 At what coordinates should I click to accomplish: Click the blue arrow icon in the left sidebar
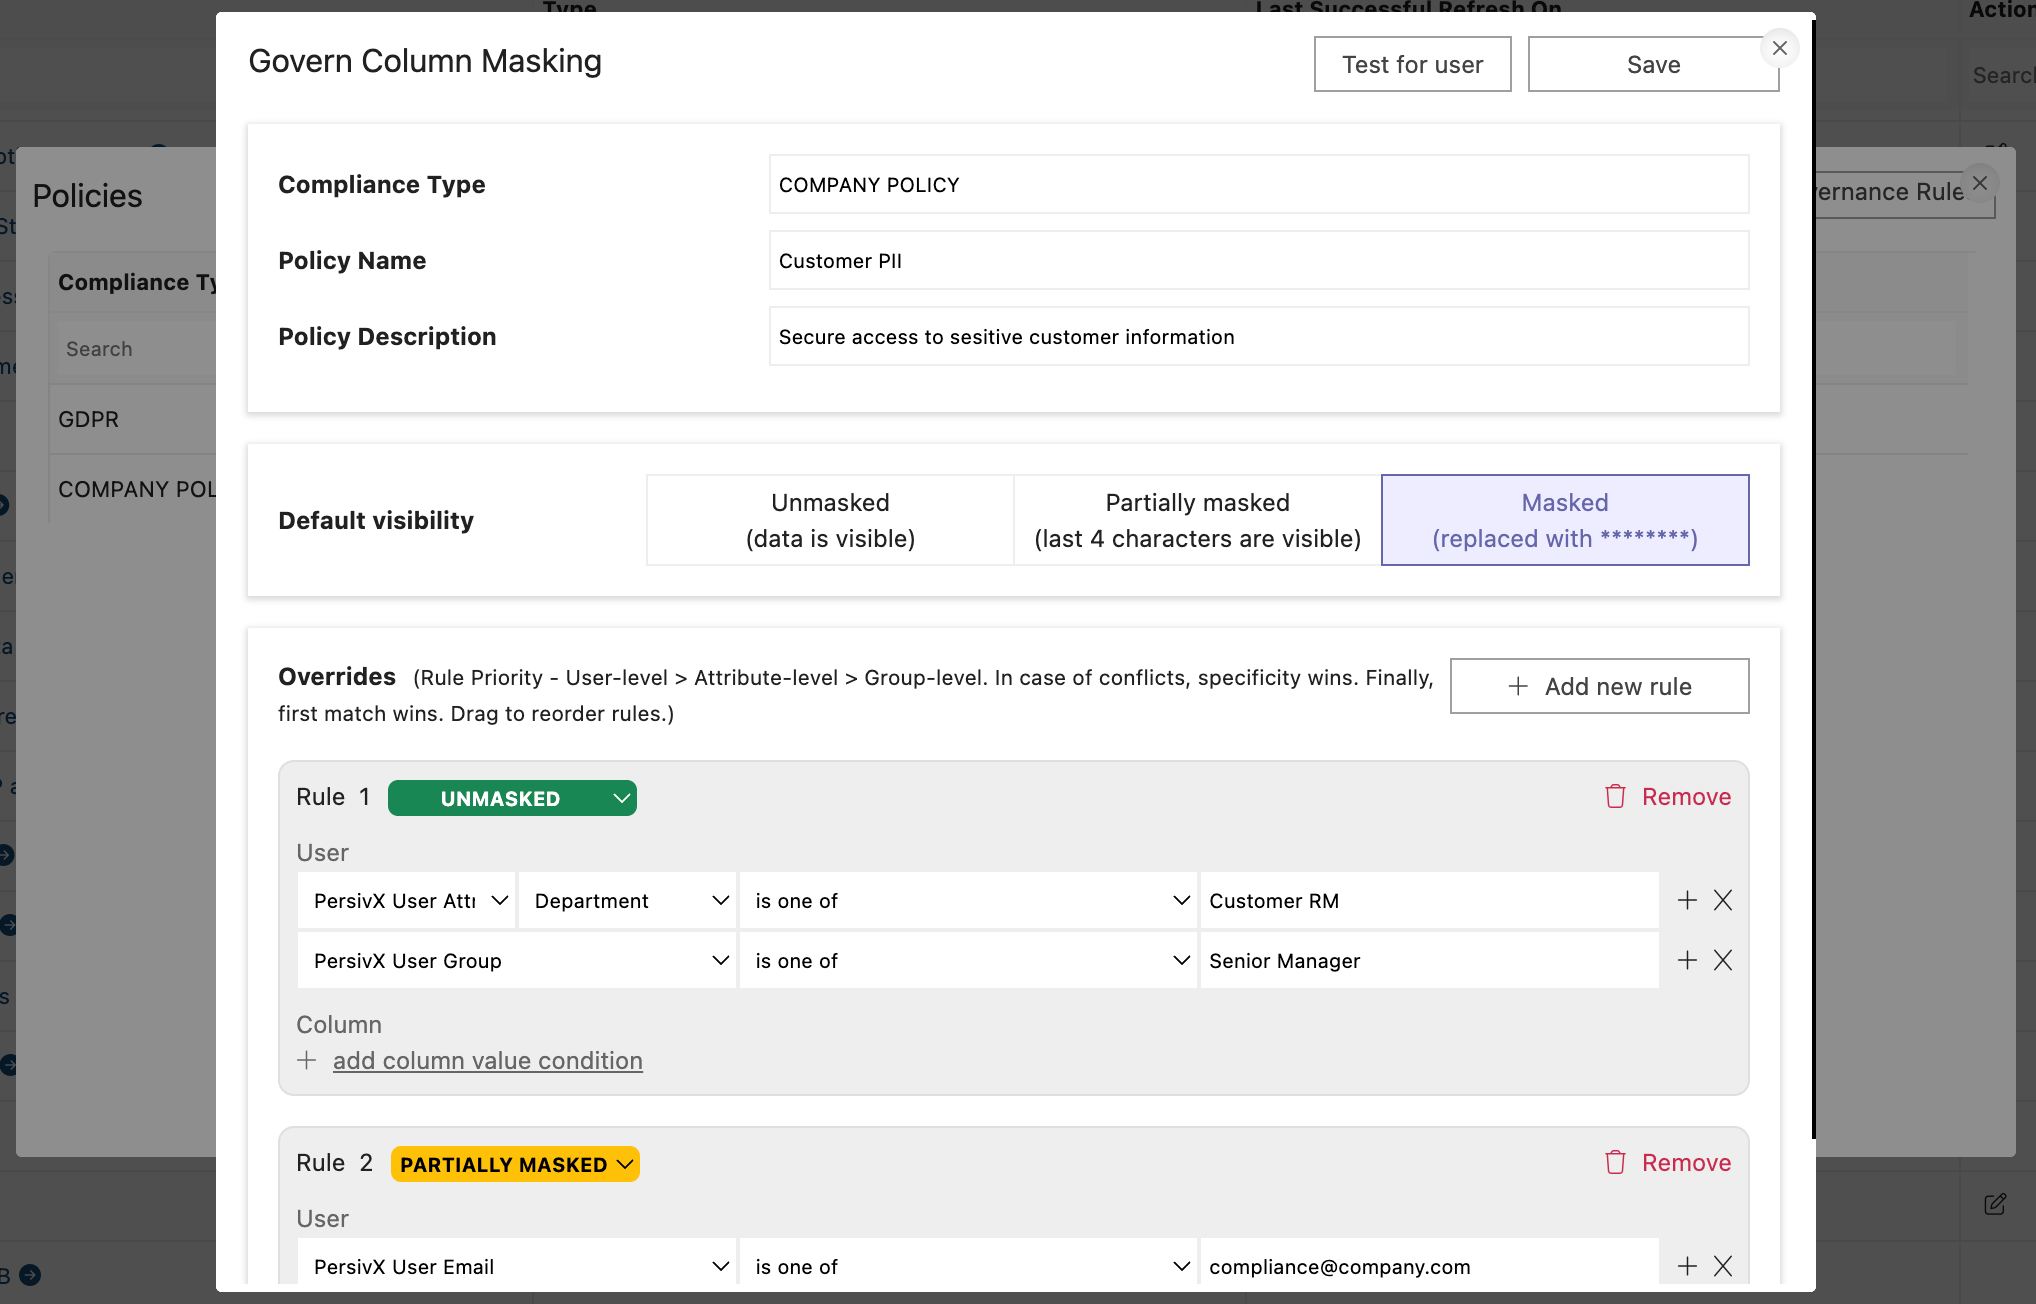(29, 1276)
